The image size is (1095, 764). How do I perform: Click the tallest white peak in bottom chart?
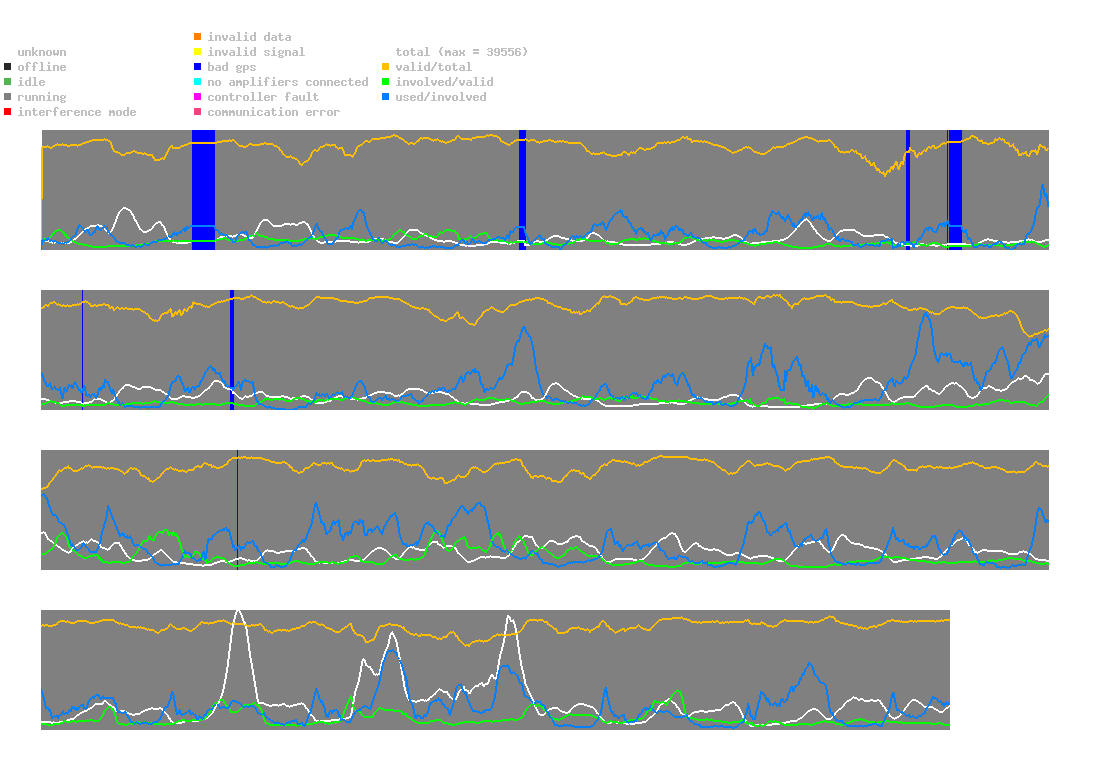tap(239, 615)
